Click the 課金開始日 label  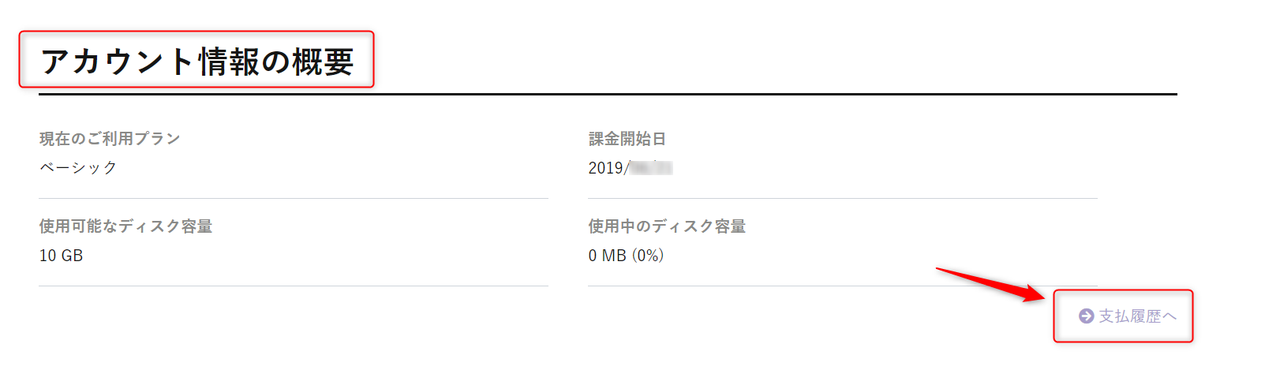[627, 139]
